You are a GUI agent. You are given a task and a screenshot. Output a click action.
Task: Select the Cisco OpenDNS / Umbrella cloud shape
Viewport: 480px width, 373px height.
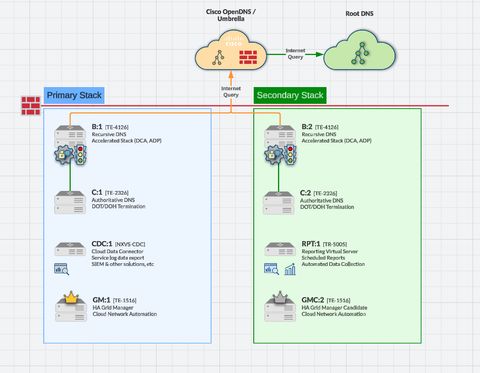pos(231,50)
